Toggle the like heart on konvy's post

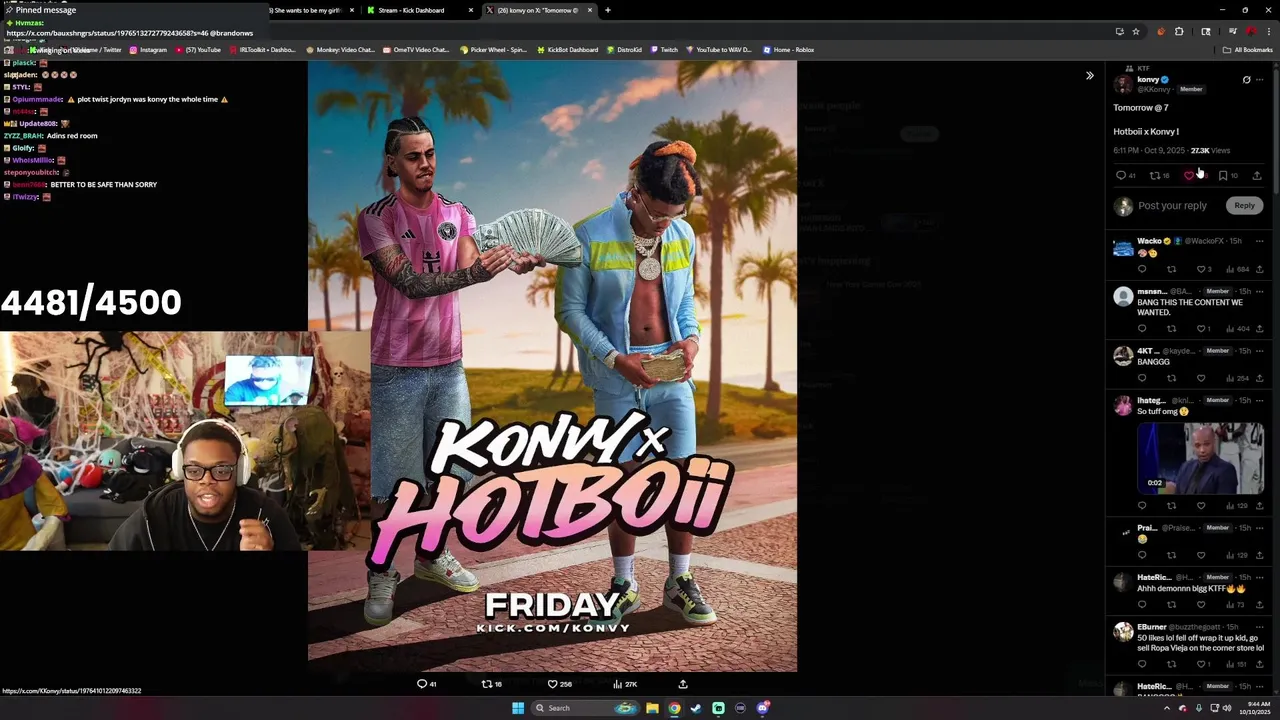[x=1189, y=175]
